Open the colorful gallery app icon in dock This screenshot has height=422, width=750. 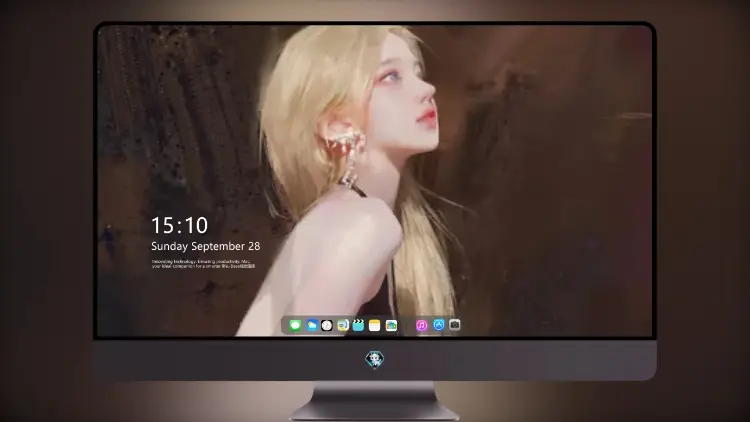coord(391,325)
